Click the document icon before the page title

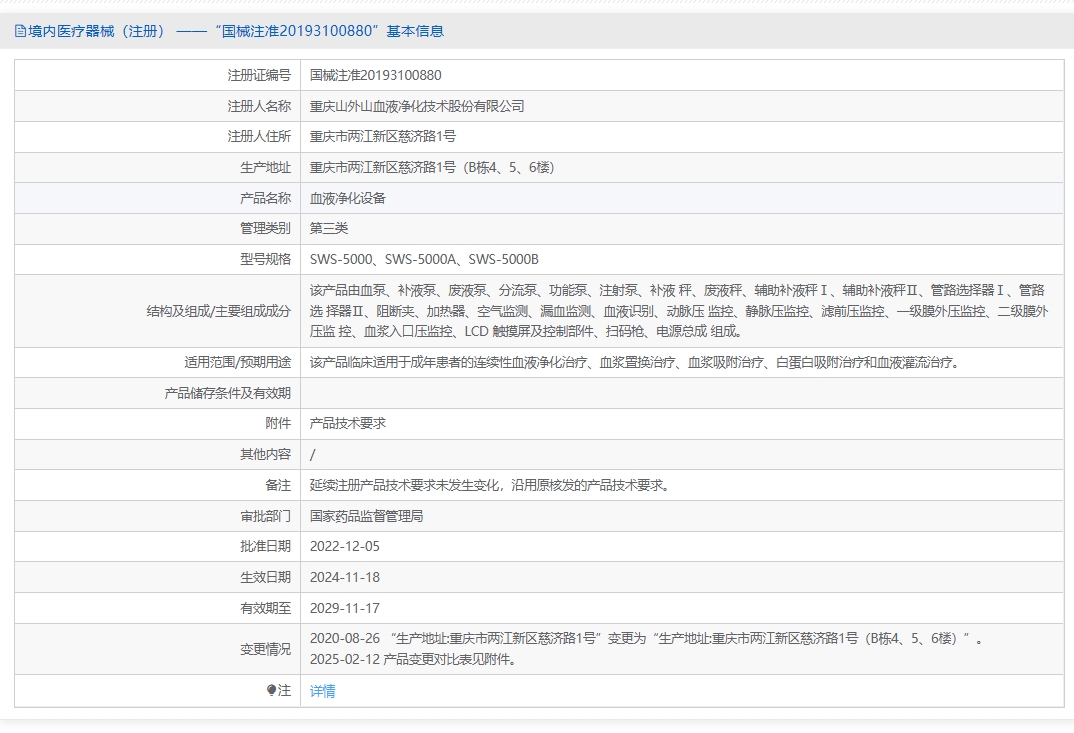click(x=20, y=31)
